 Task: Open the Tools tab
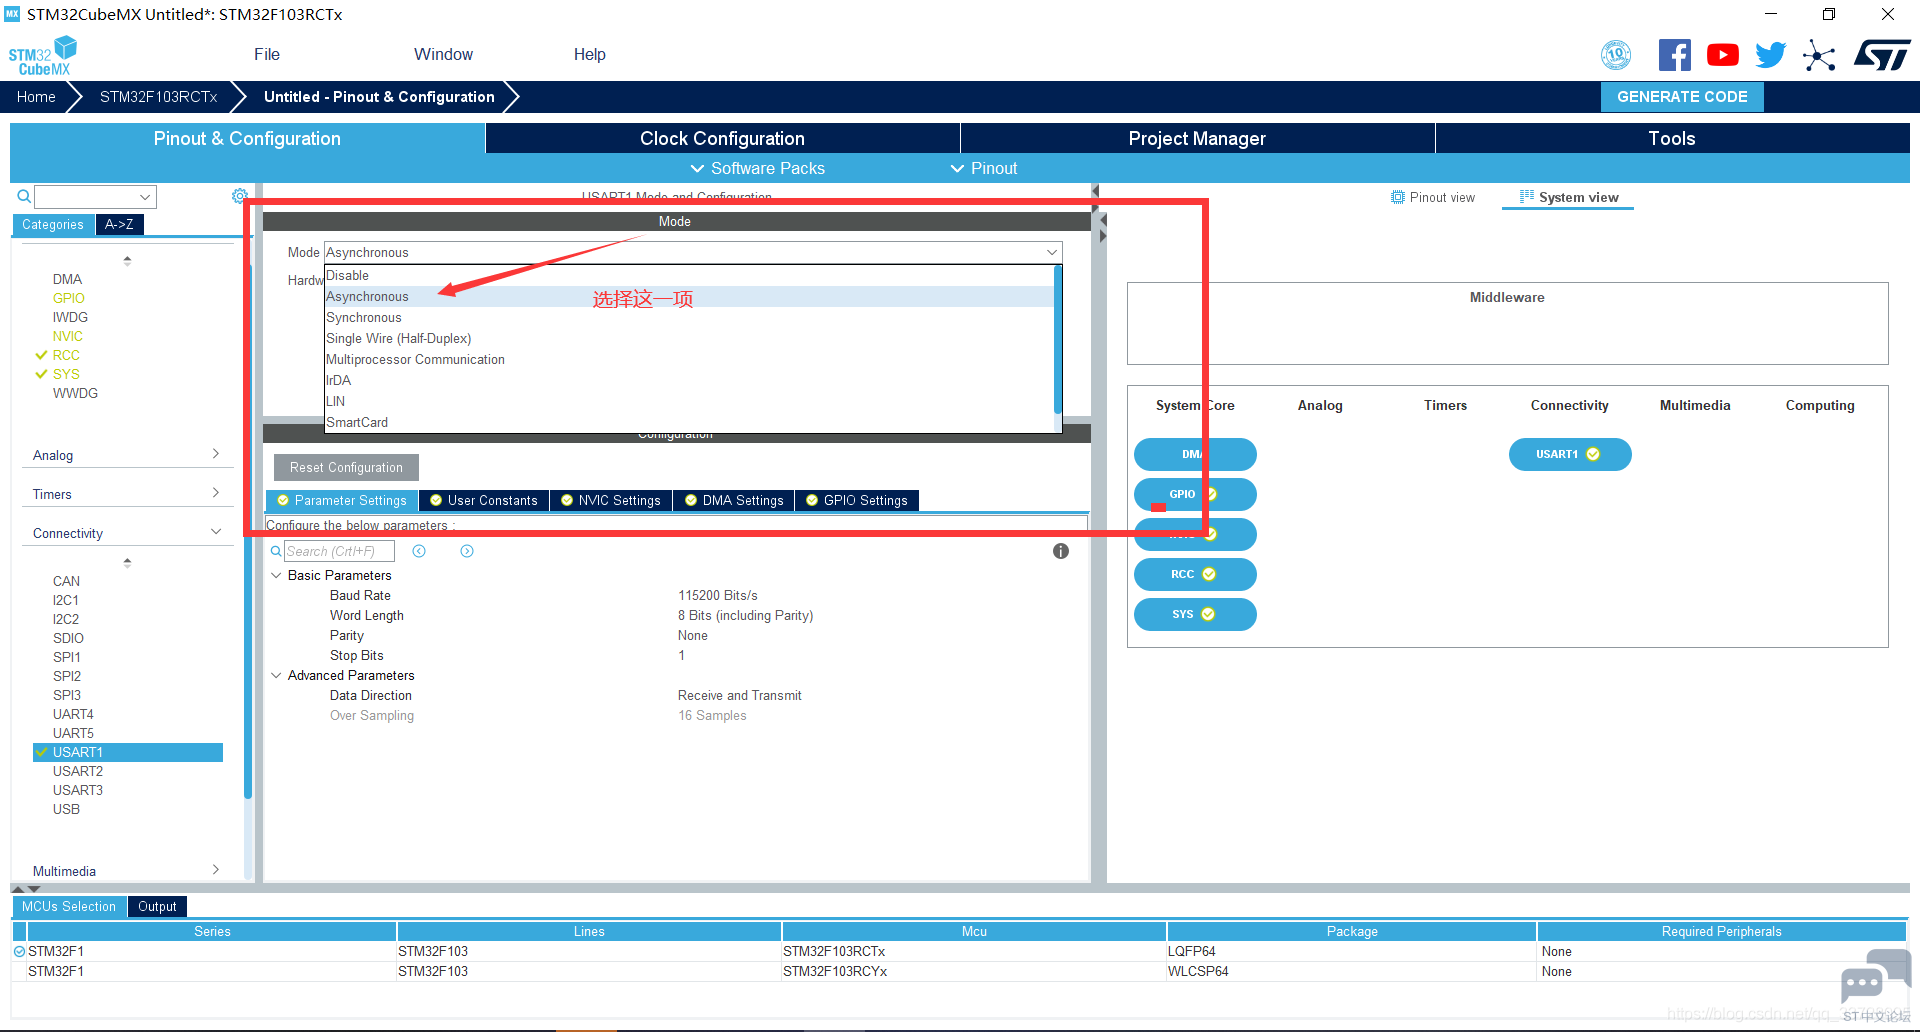click(1672, 138)
